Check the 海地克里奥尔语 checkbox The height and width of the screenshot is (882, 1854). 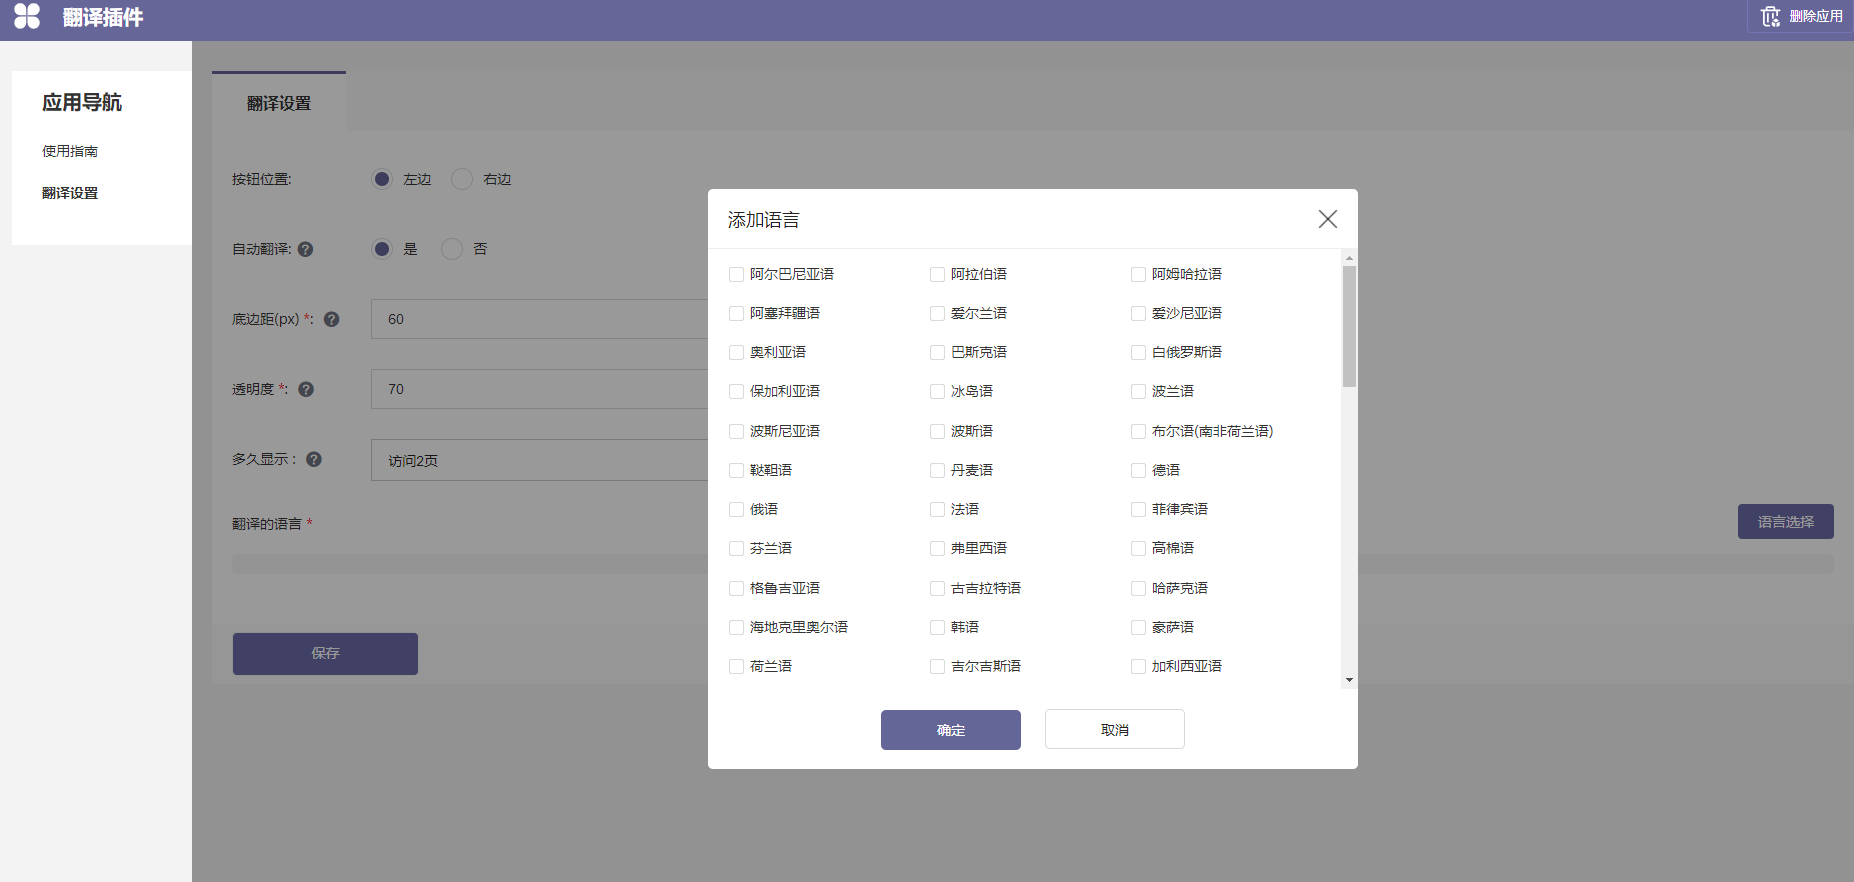736,627
